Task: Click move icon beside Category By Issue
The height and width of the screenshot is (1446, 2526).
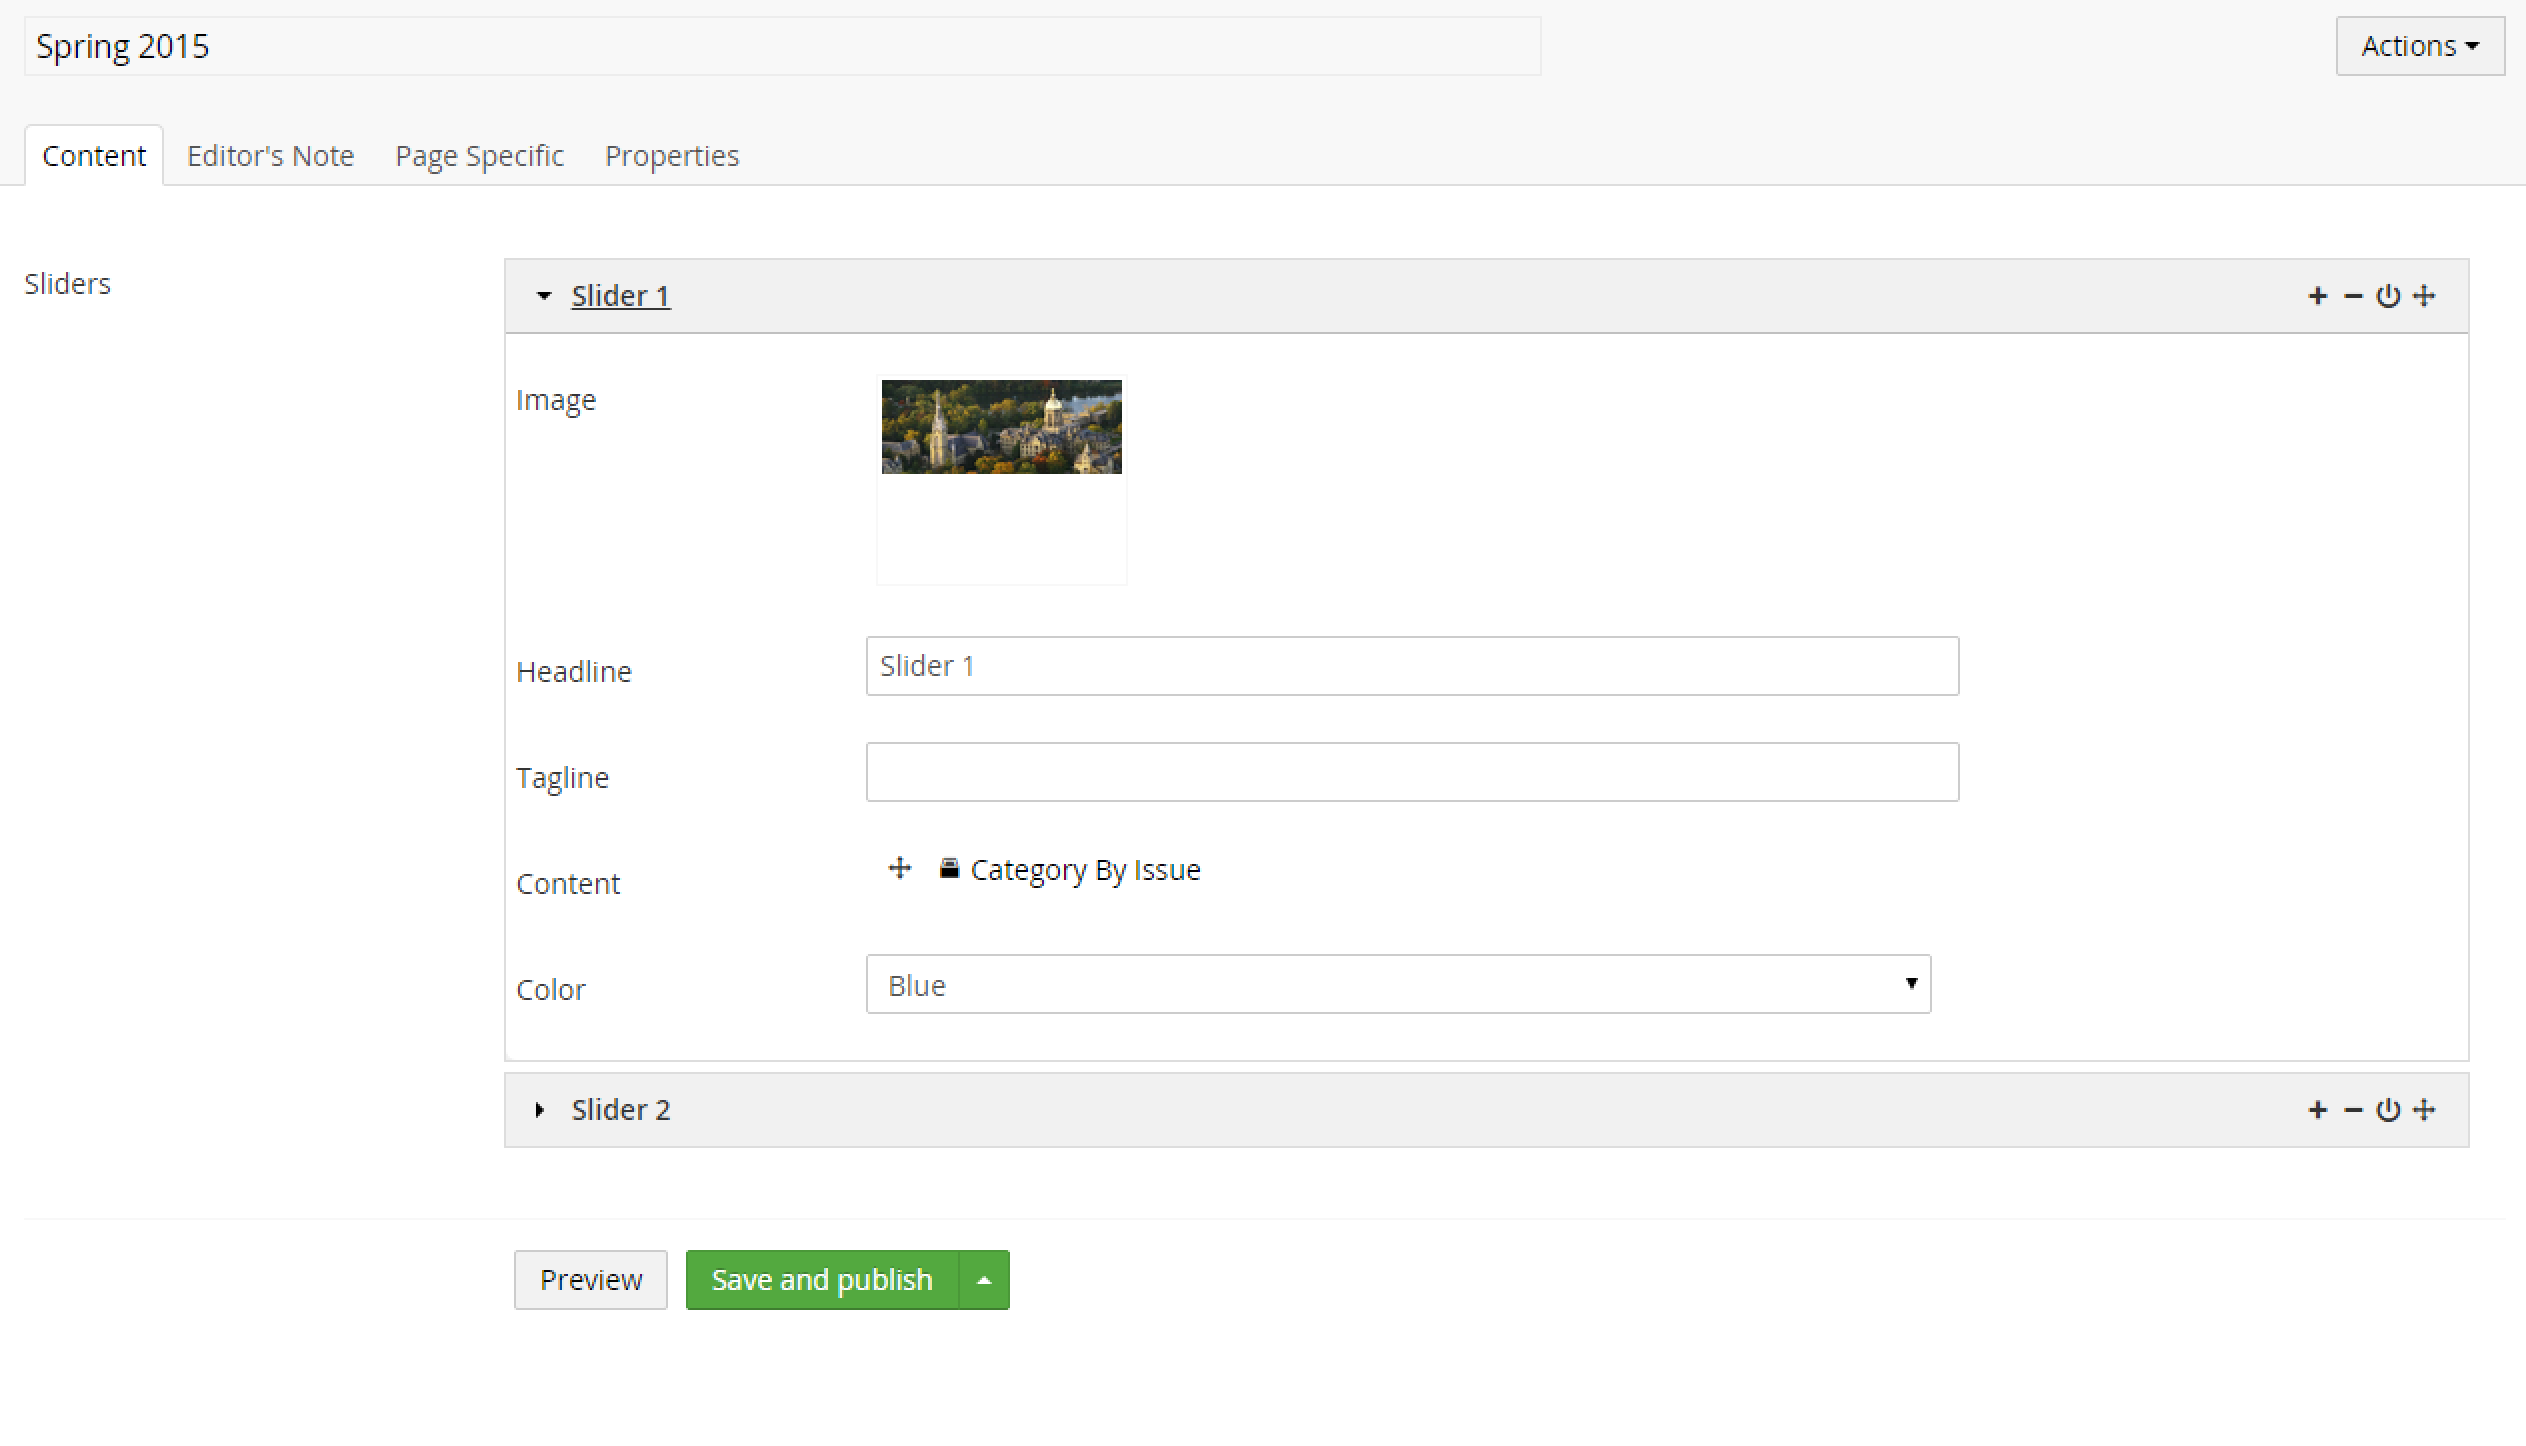Action: [x=900, y=868]
